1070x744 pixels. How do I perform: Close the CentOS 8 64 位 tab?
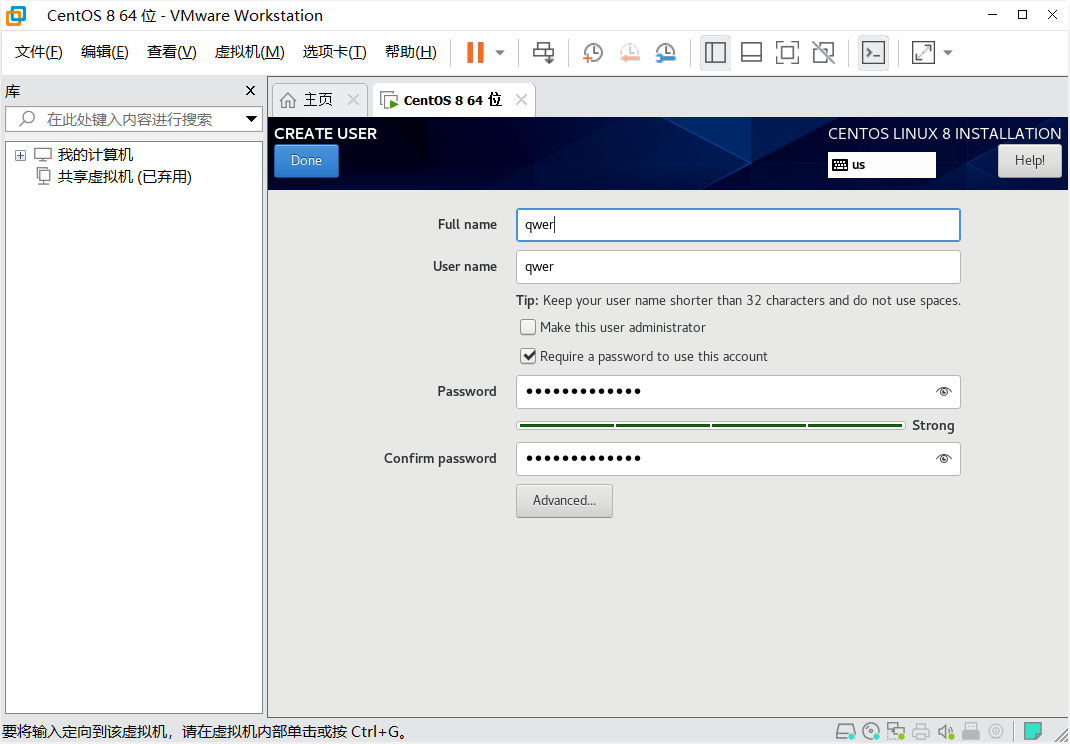521,100
